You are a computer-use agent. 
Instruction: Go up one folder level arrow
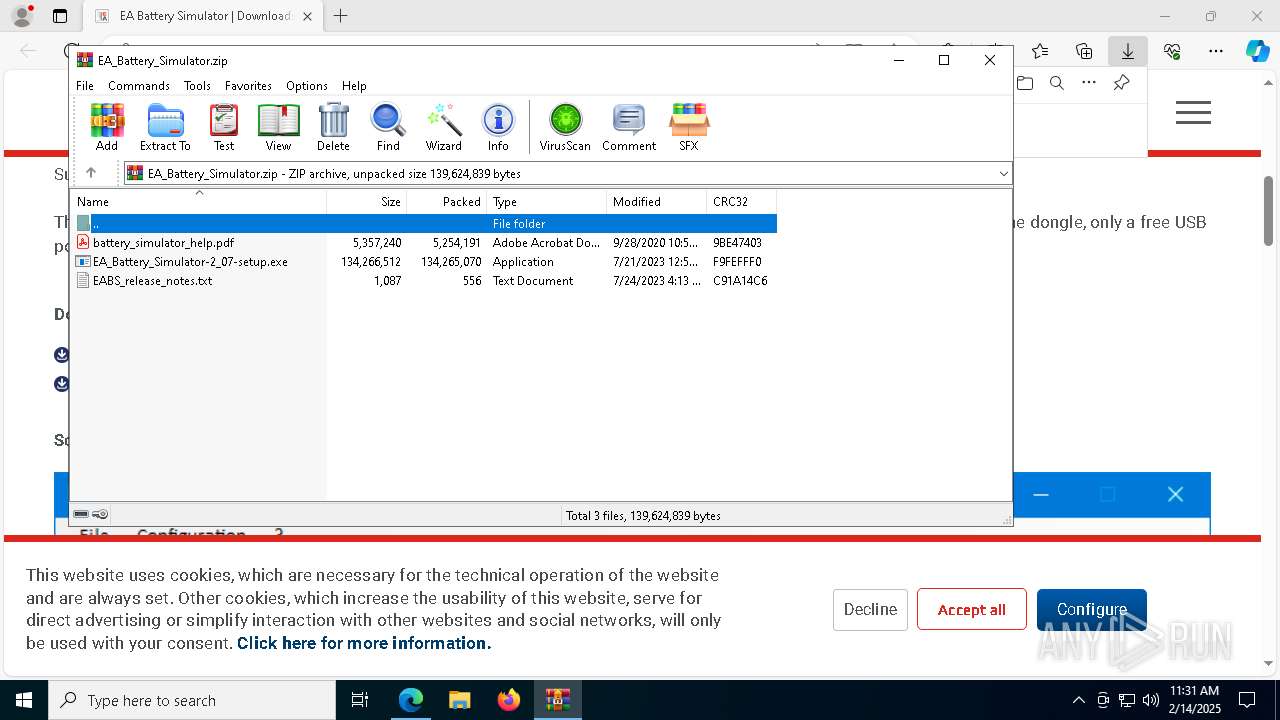[91, 173]
